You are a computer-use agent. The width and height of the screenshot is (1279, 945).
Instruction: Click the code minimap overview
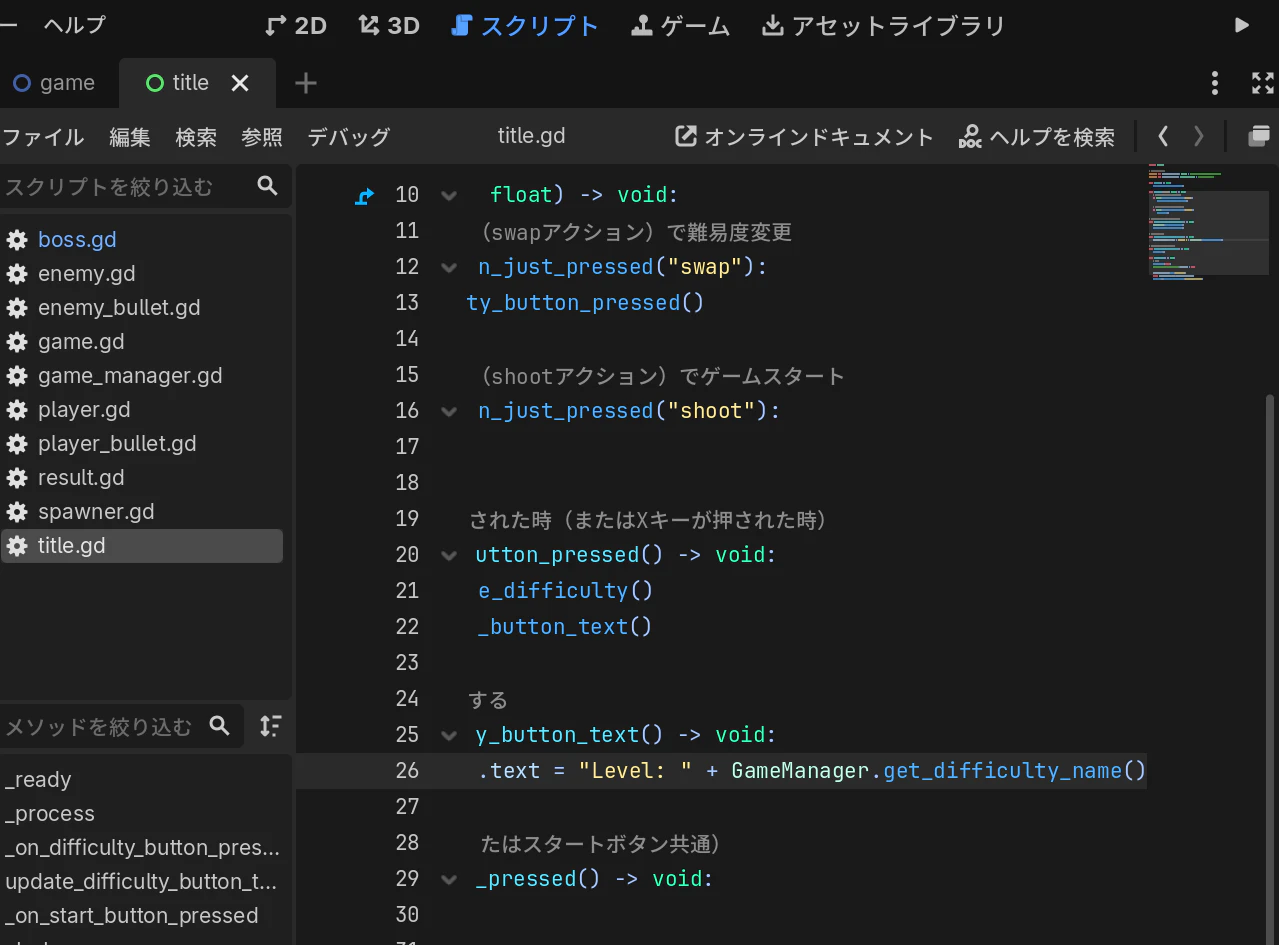1206,223
